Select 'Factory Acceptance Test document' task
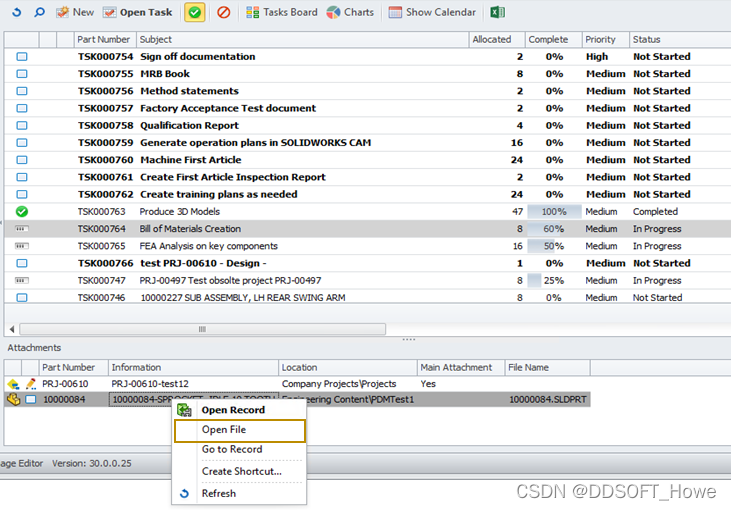The width and height of the screenshot is (731, 510). point(228,108)
